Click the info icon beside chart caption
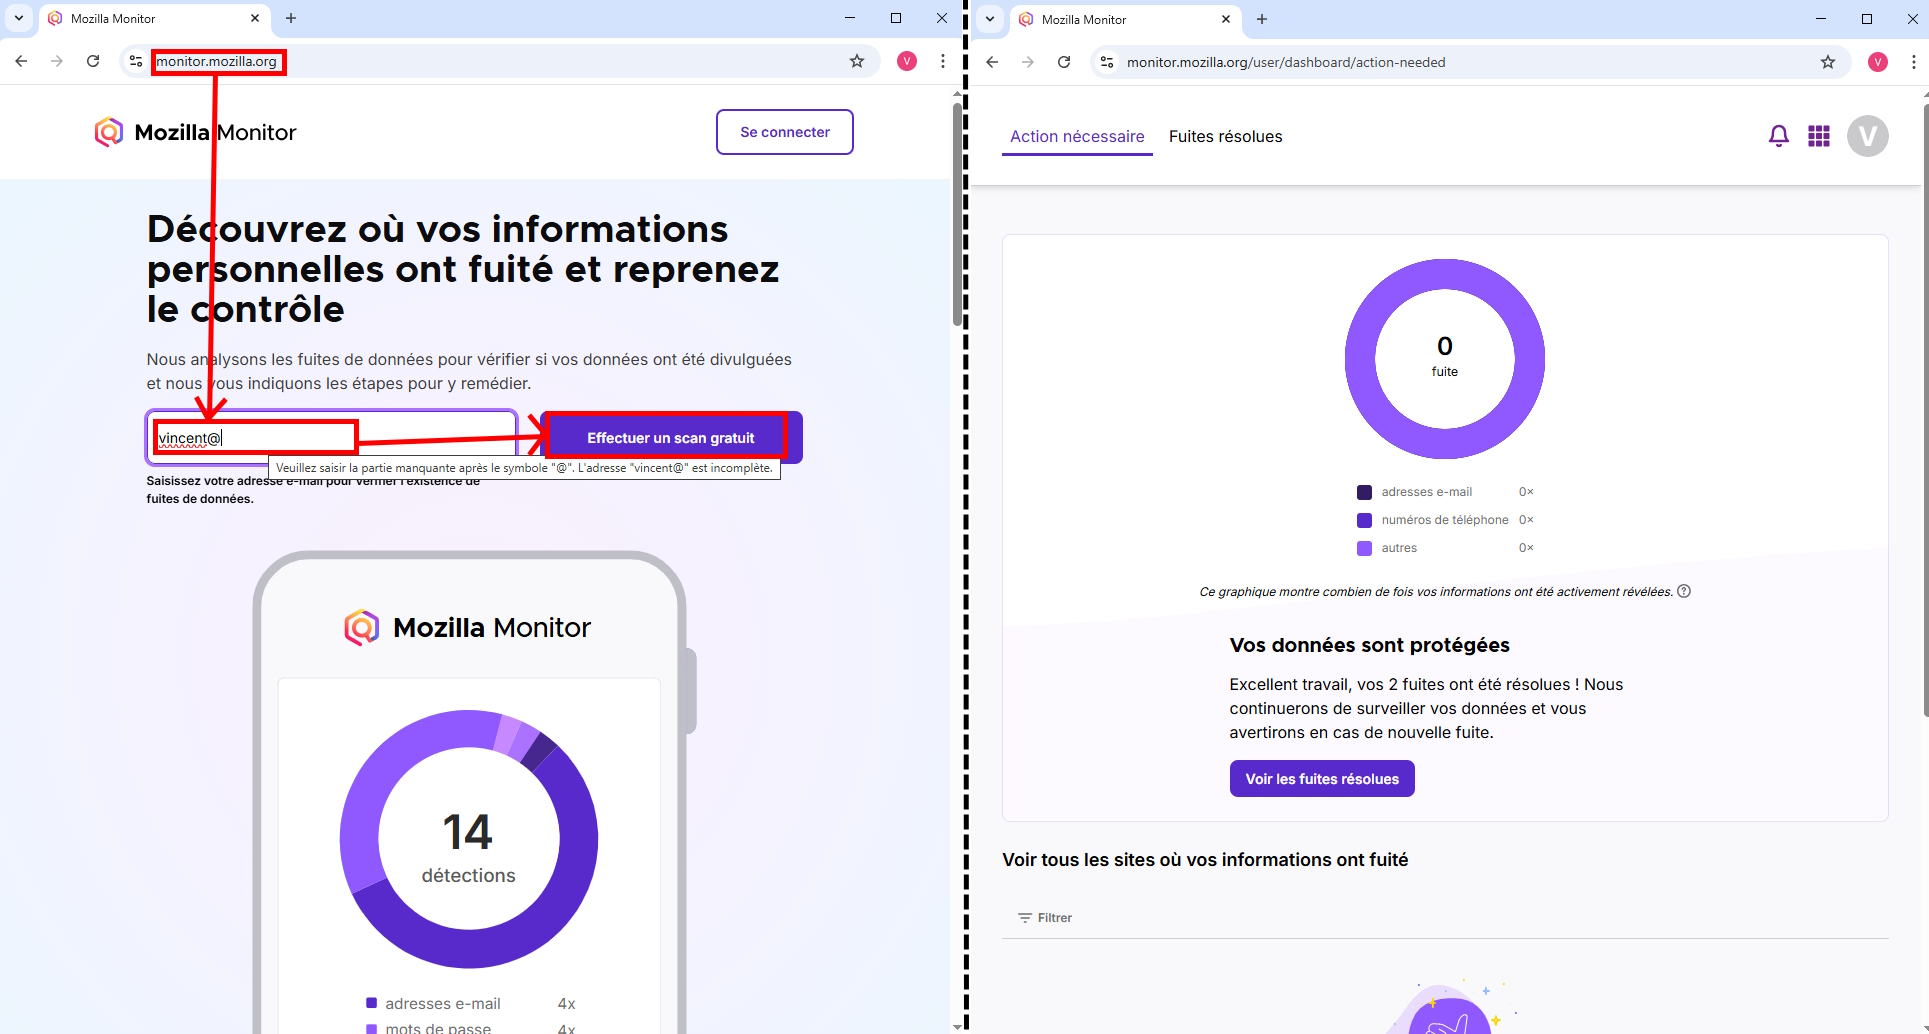This screenshot has width=1929, height=1034. coord(1684,591)
